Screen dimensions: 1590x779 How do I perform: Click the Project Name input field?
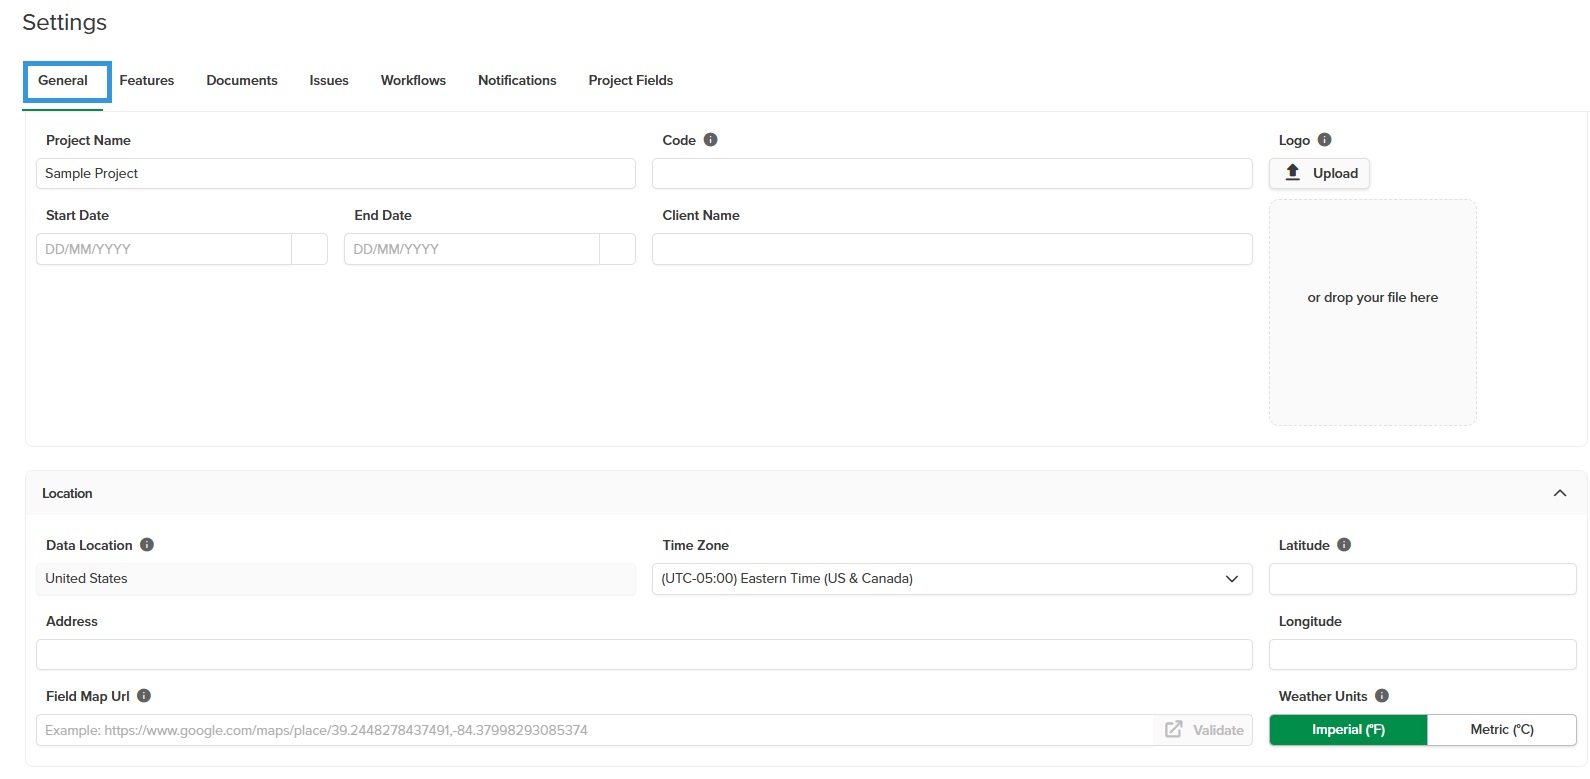(x=336, y=173)
